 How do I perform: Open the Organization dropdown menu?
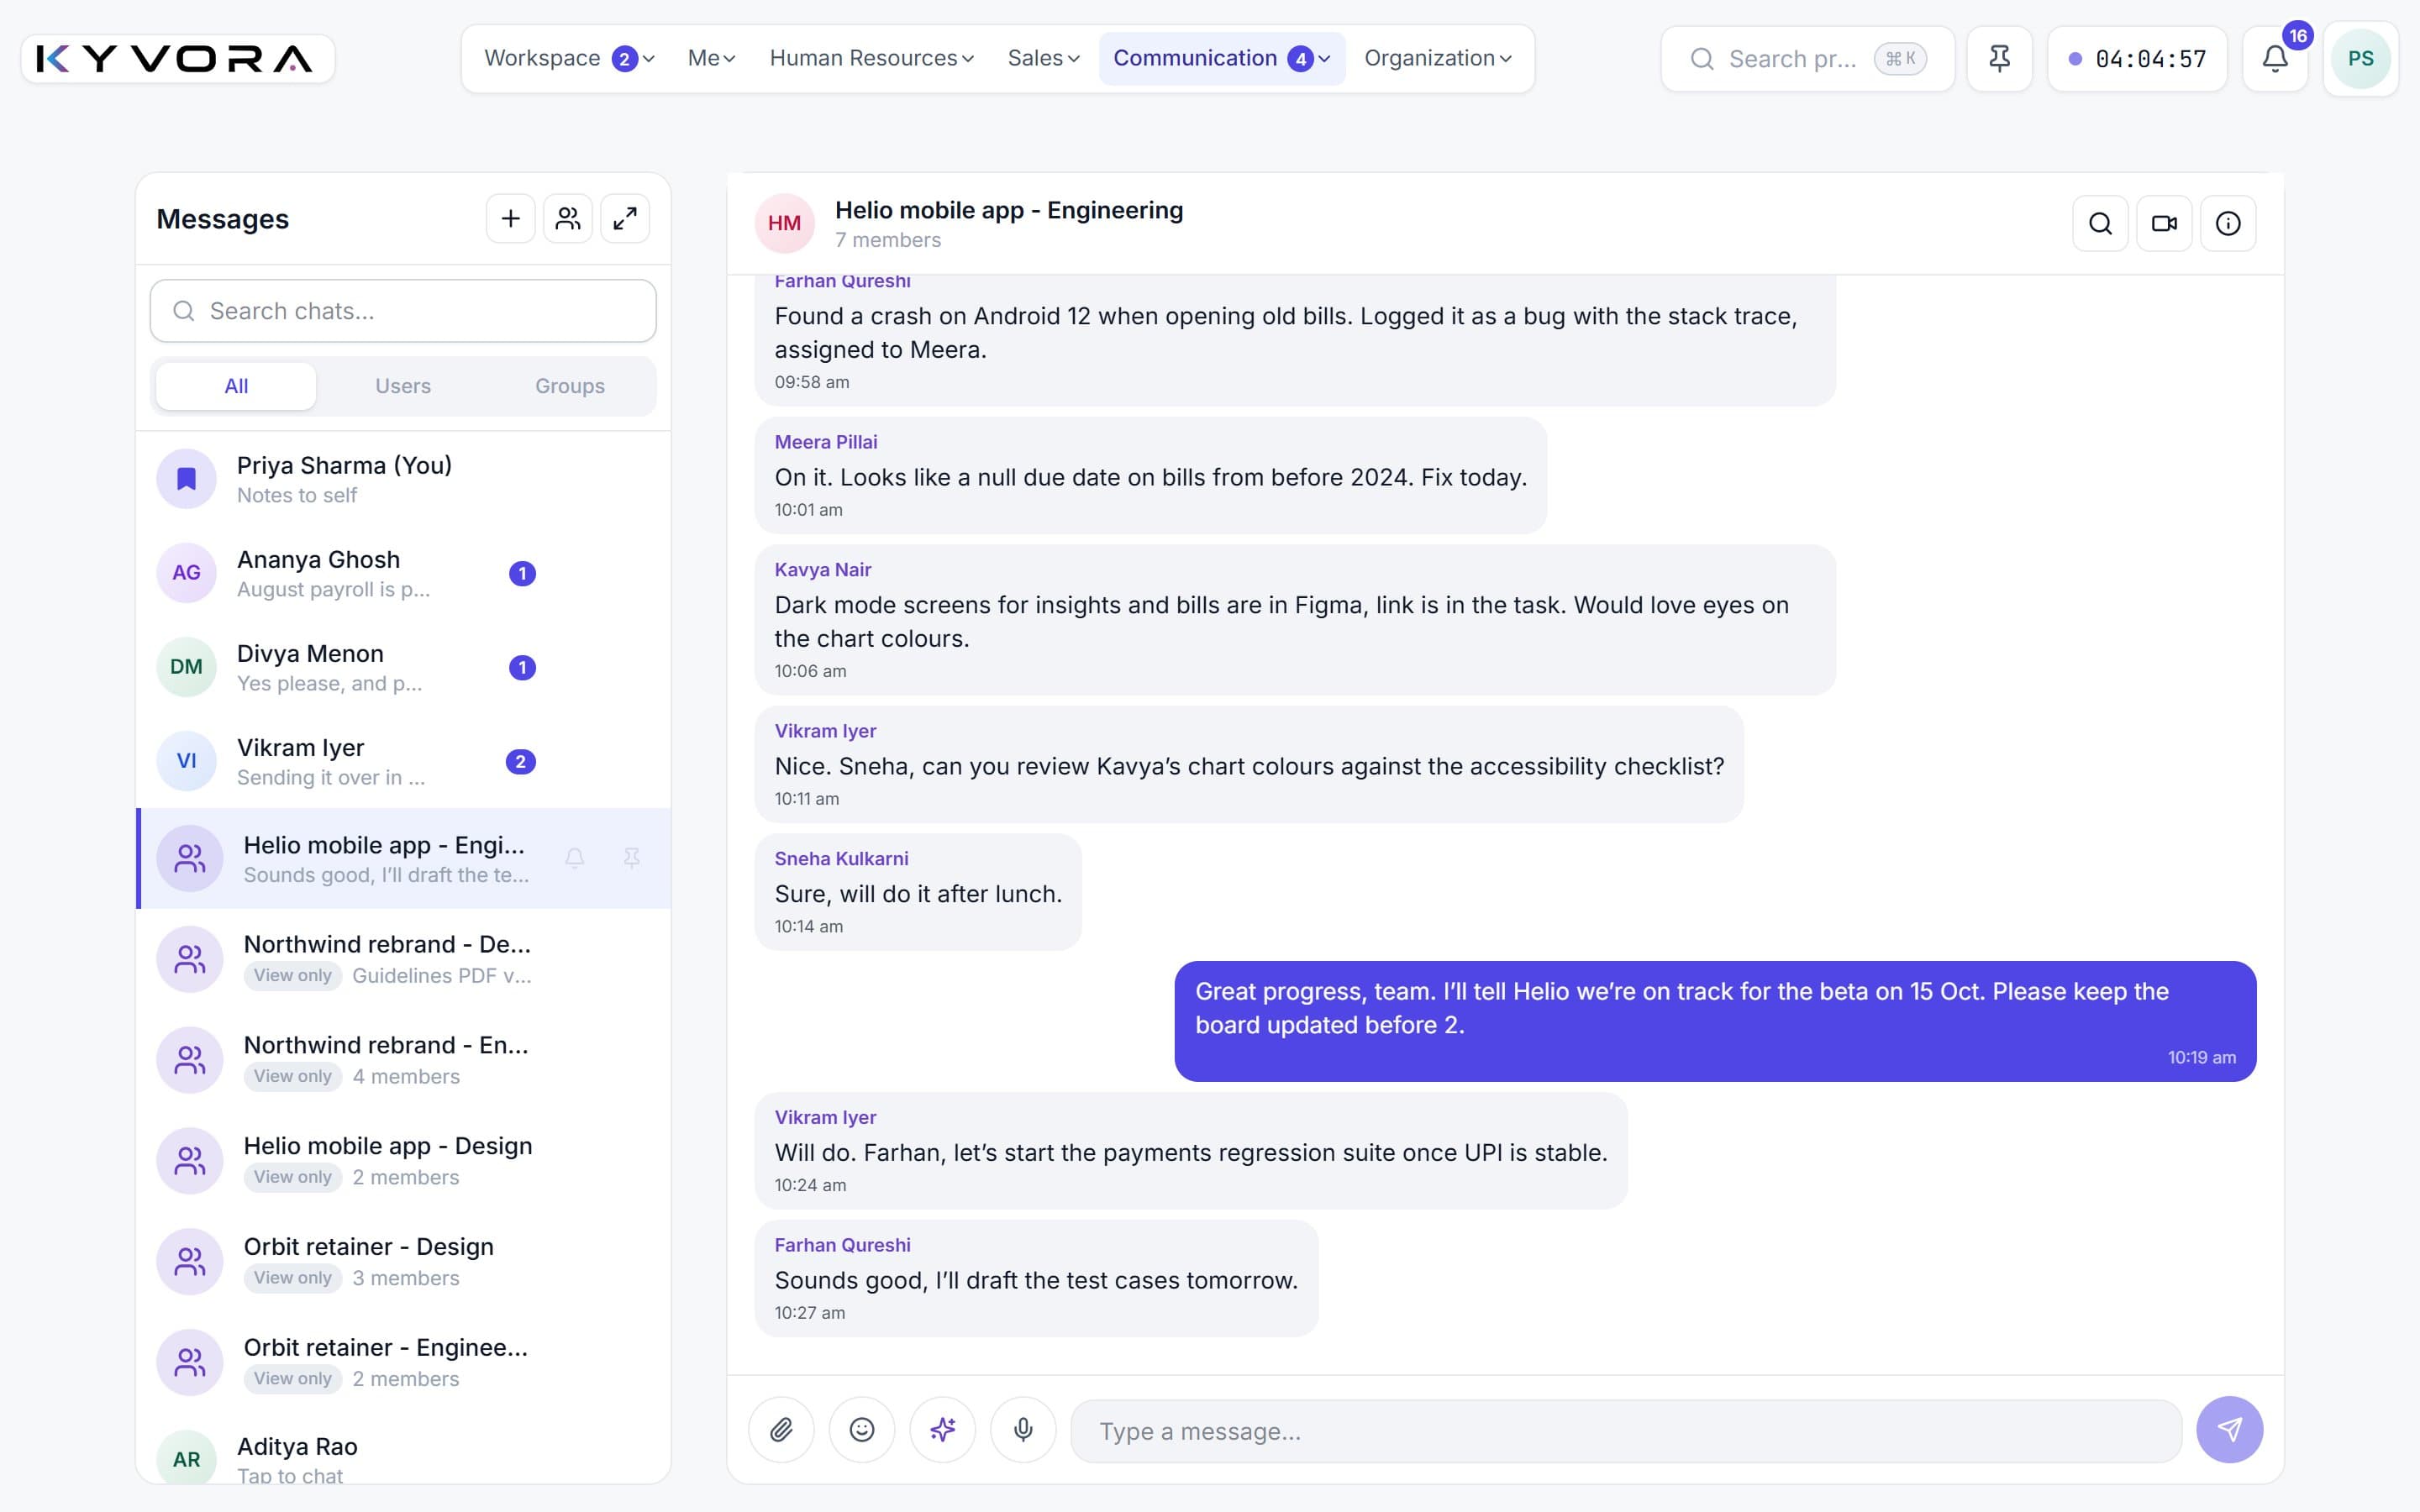(x=1437, y=59)
